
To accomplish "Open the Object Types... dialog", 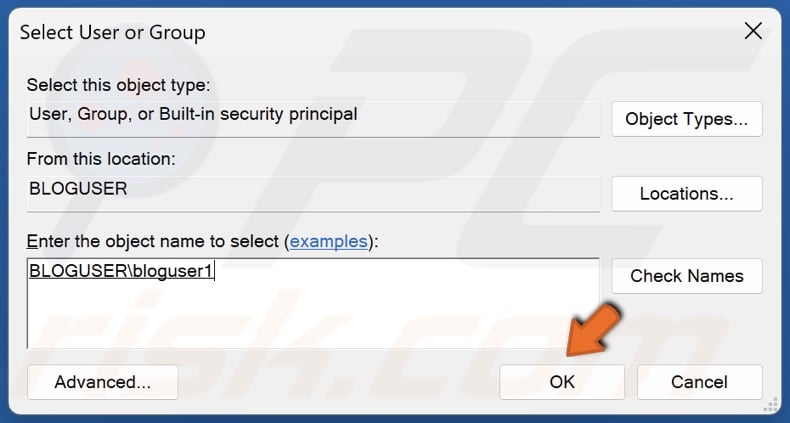I will pos(686,119).
